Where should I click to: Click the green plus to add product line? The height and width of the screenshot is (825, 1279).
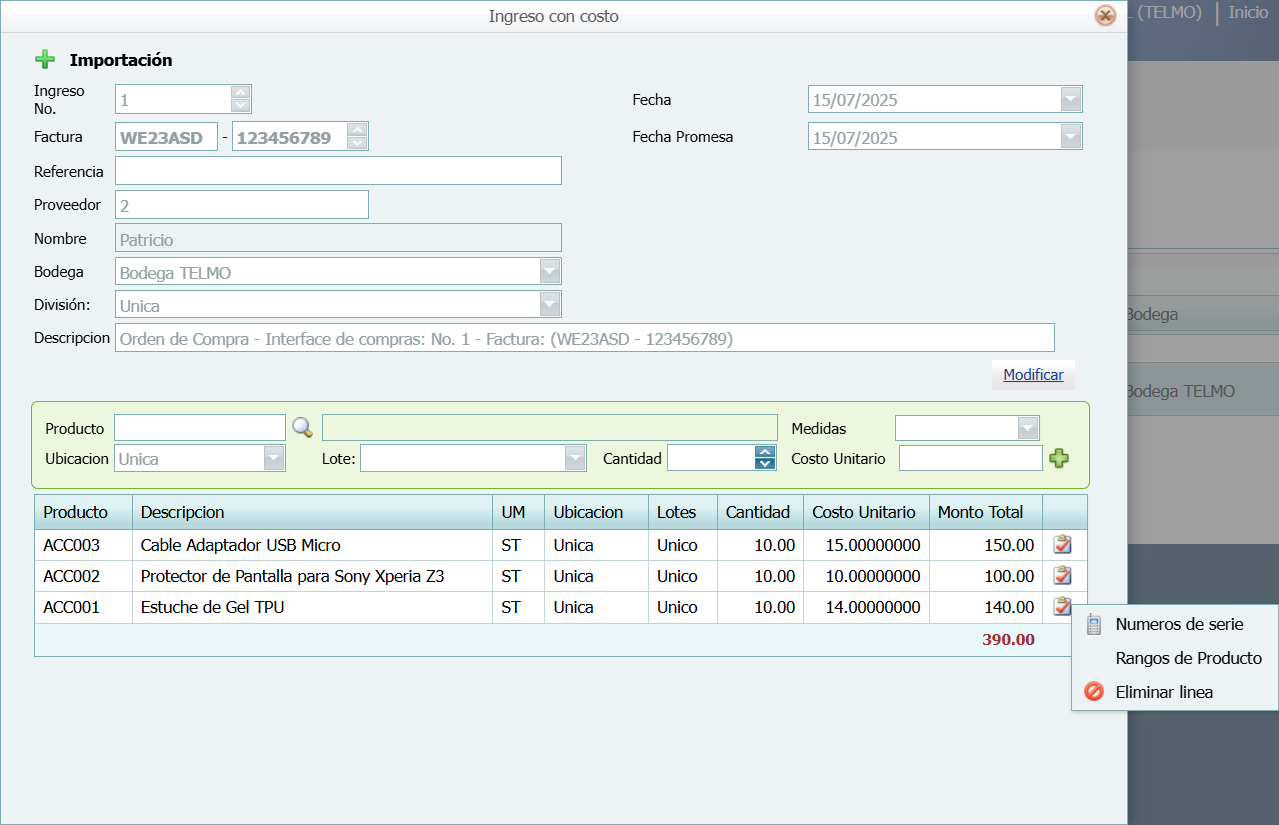click(x=1059, y=457)
